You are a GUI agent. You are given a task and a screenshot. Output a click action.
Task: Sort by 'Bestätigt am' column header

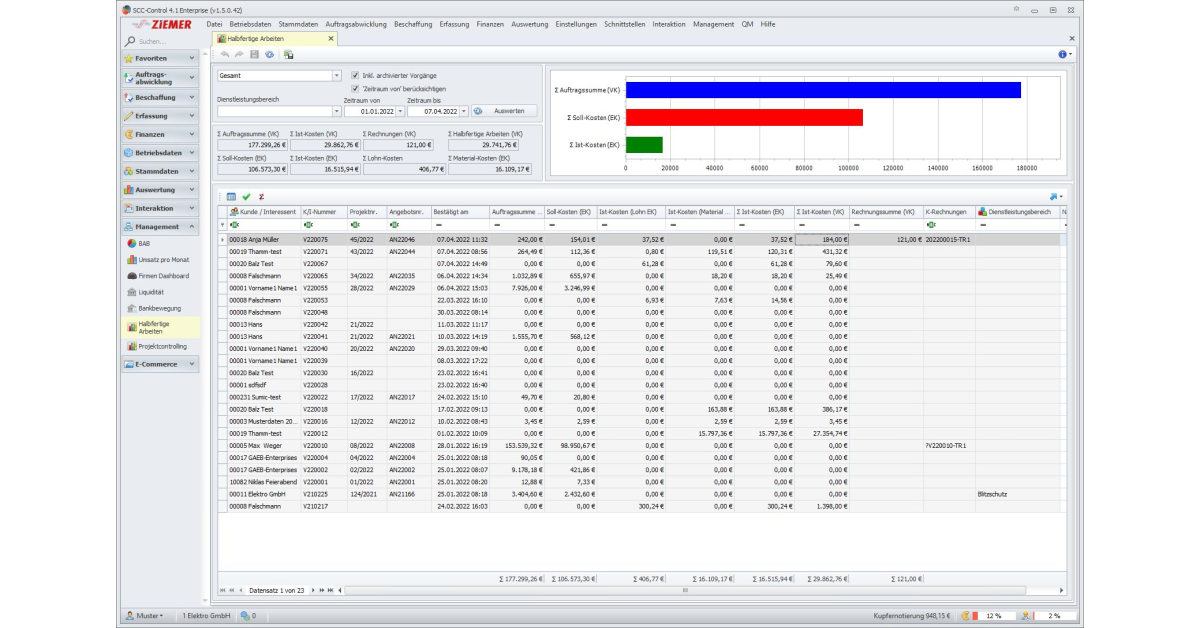tap(459, 212)
